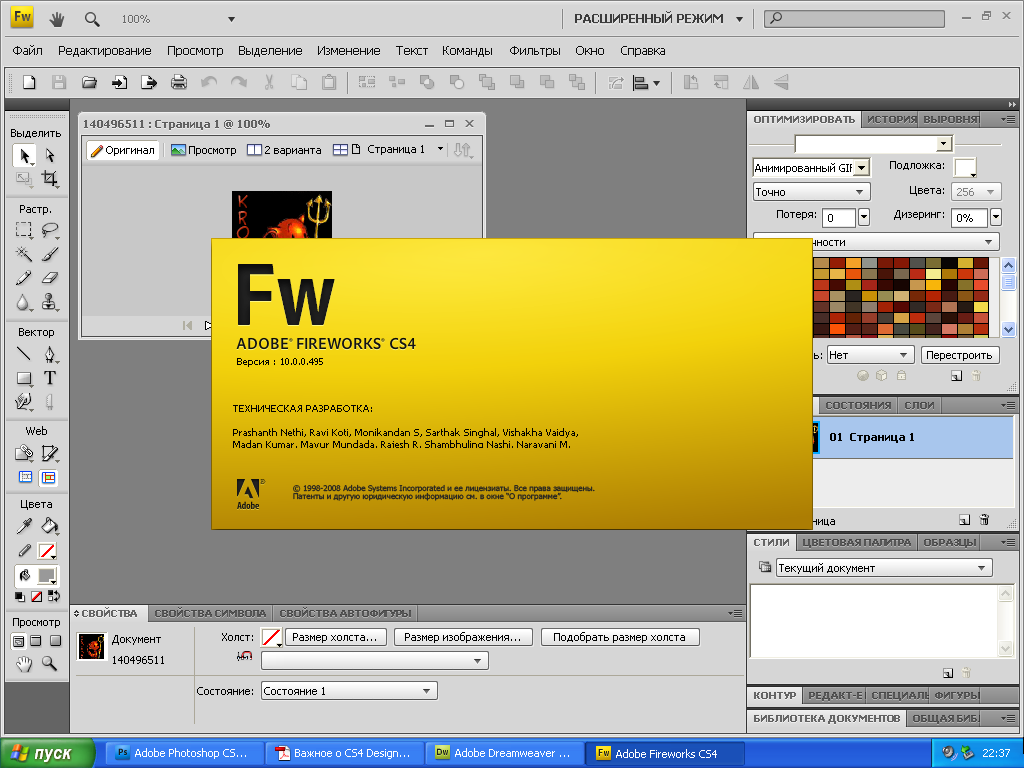Open the Подложка matte color swatch

pos(965,167)
